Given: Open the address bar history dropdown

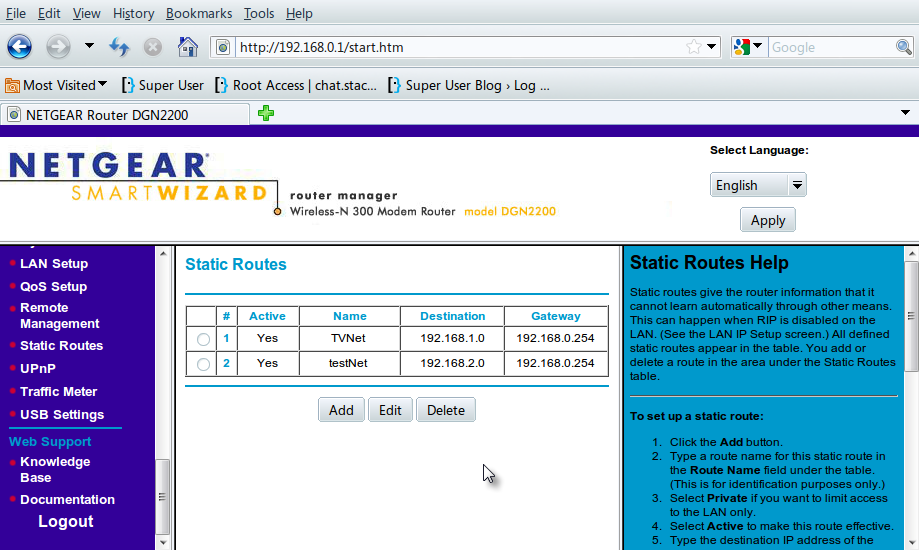Looking at the screenshot, I should coord(712,46).
